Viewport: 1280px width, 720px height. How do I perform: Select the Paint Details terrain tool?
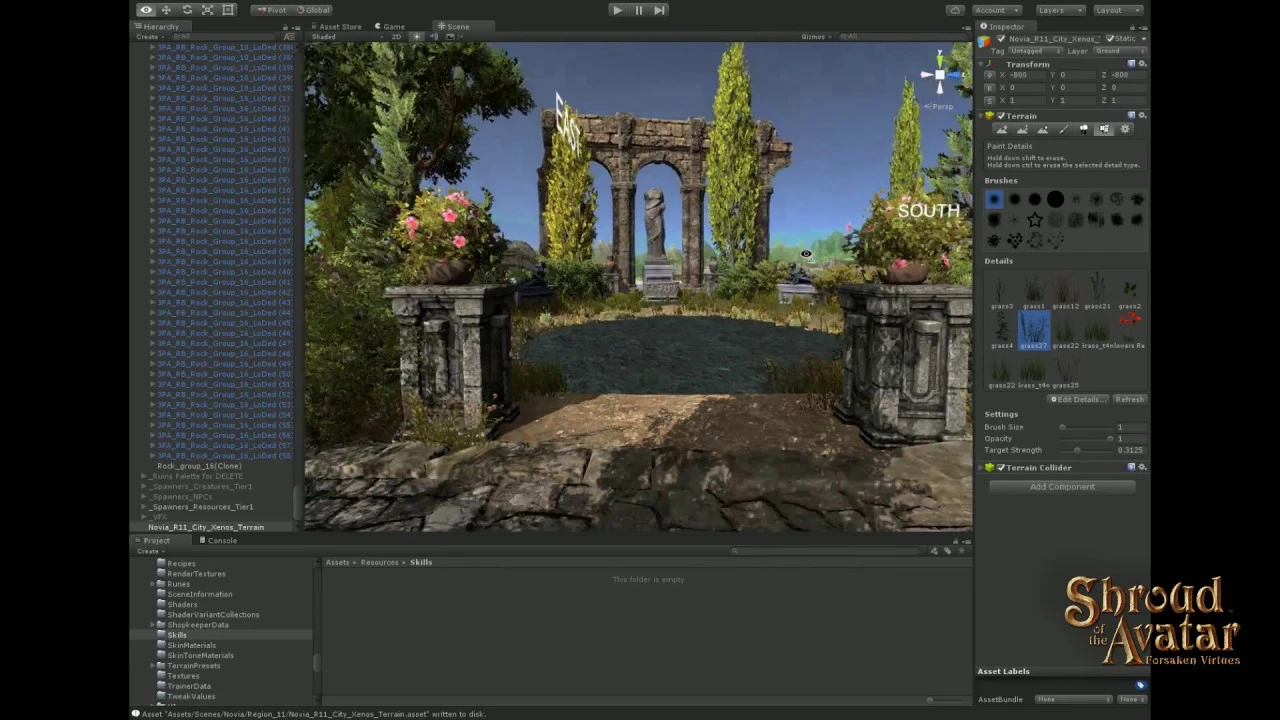pos(1104,130)
